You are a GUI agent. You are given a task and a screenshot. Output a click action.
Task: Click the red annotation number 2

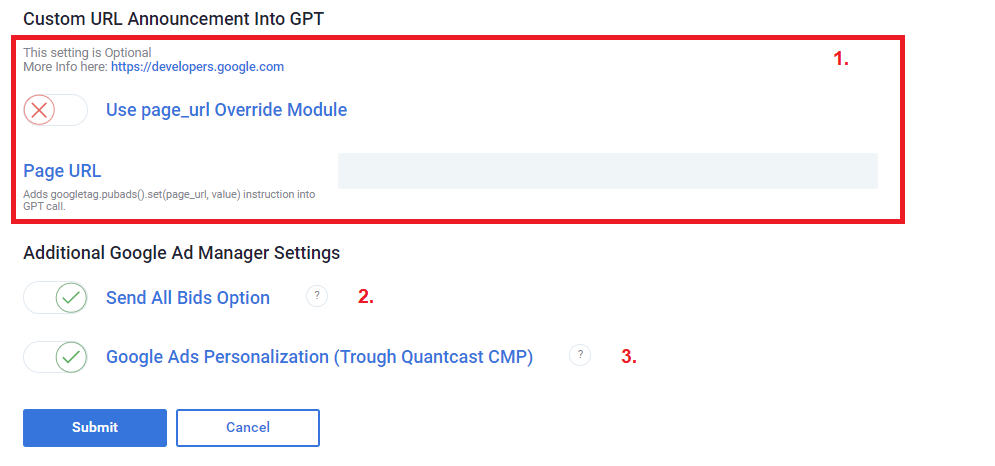[366, 296]
